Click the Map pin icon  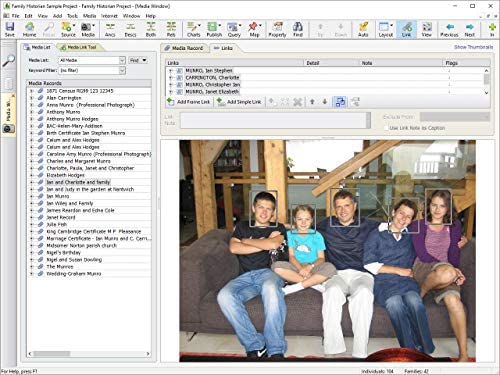(254, 29)
